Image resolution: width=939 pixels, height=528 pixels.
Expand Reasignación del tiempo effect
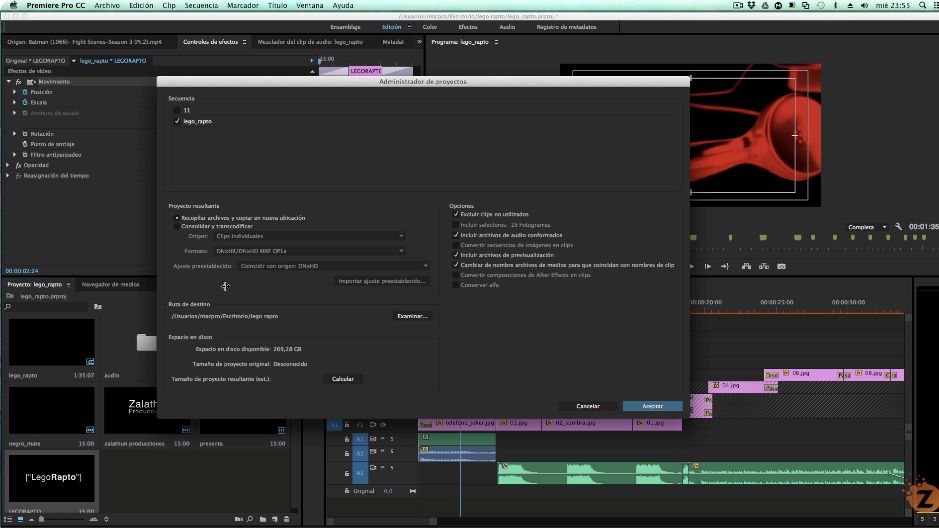pos(8,175)
